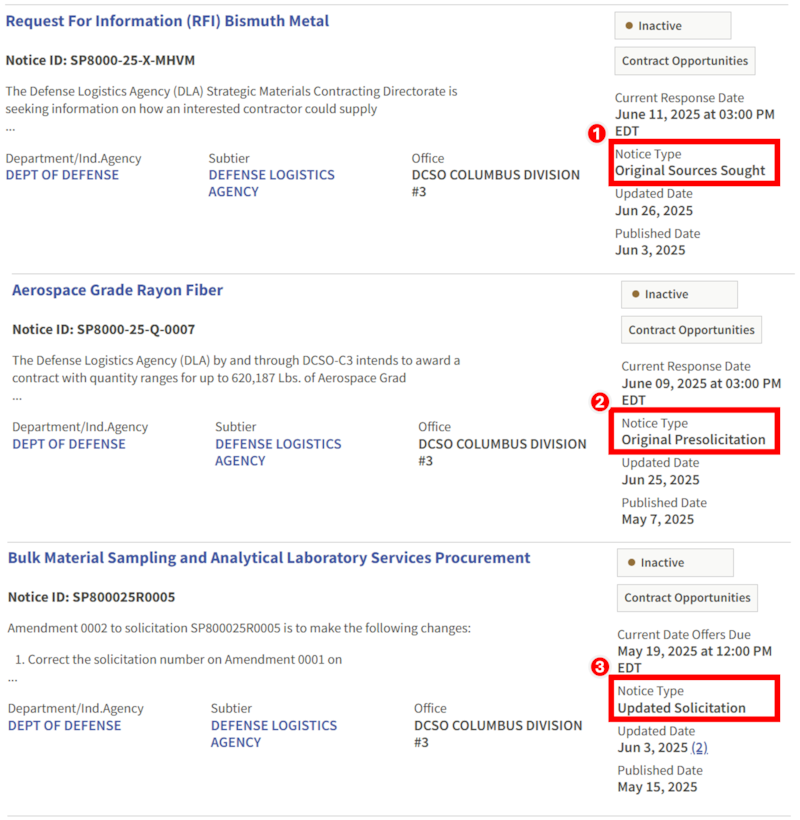Open the "Aerospace Grade Rayon Fiber" notice
Viewport: 800px width, 820px height.
tap(117, 290)
